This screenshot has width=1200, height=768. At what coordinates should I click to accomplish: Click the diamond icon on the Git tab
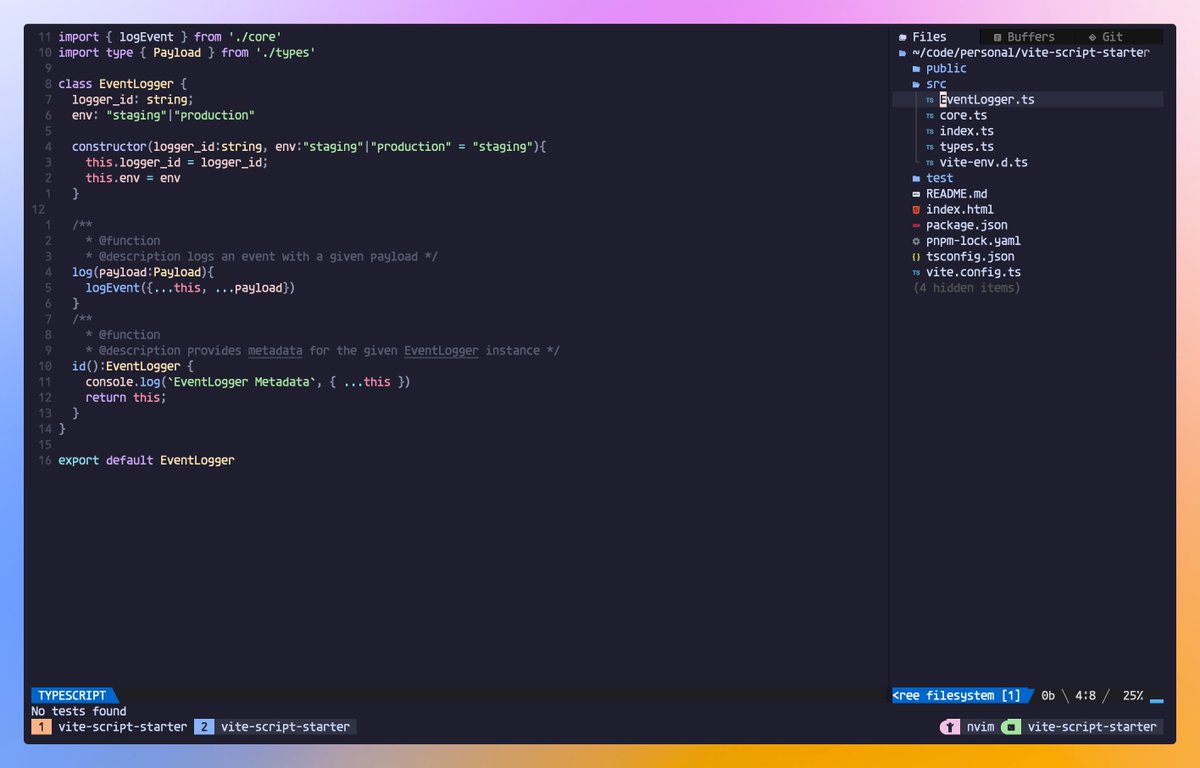point(1092,36)
